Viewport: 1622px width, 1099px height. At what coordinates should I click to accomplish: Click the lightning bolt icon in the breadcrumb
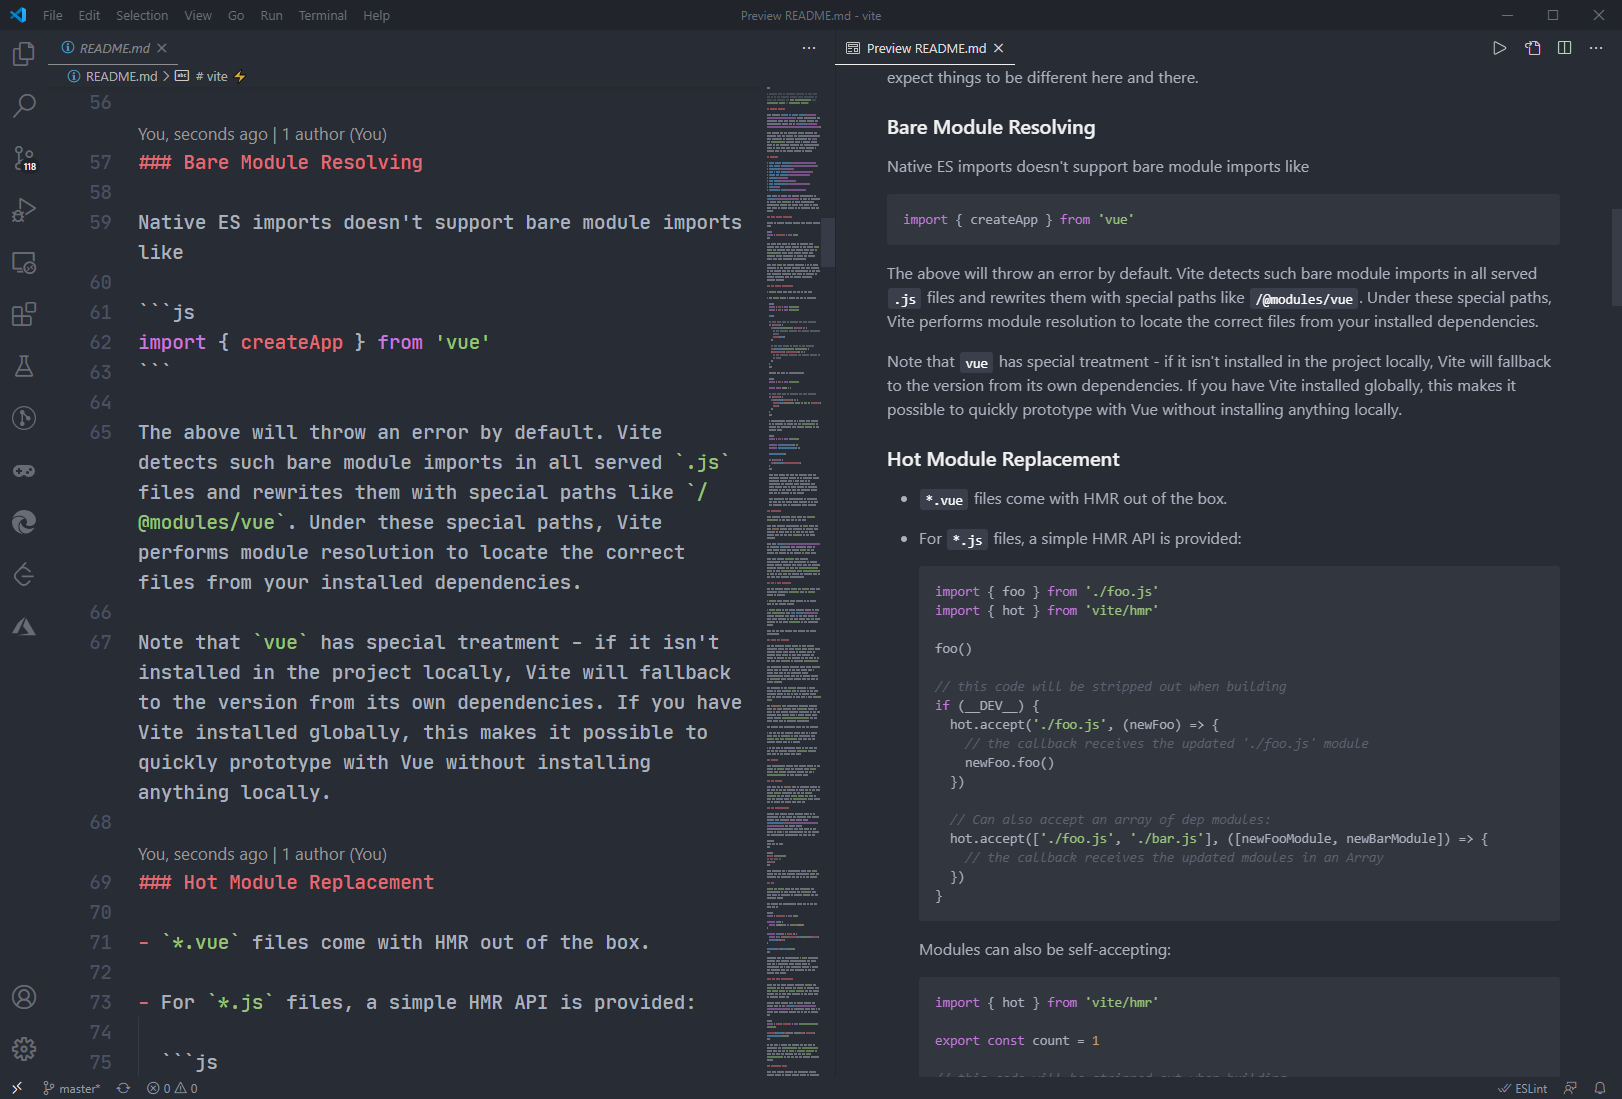pyautogui.click(x=240, y=76)
